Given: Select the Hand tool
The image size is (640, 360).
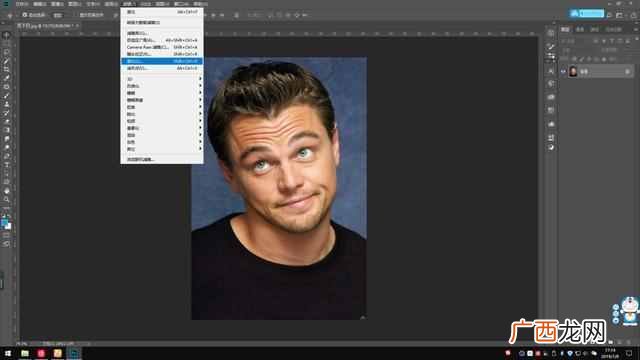Looking at the screenshot, I should pyautogui.click(x=7, y=191).
